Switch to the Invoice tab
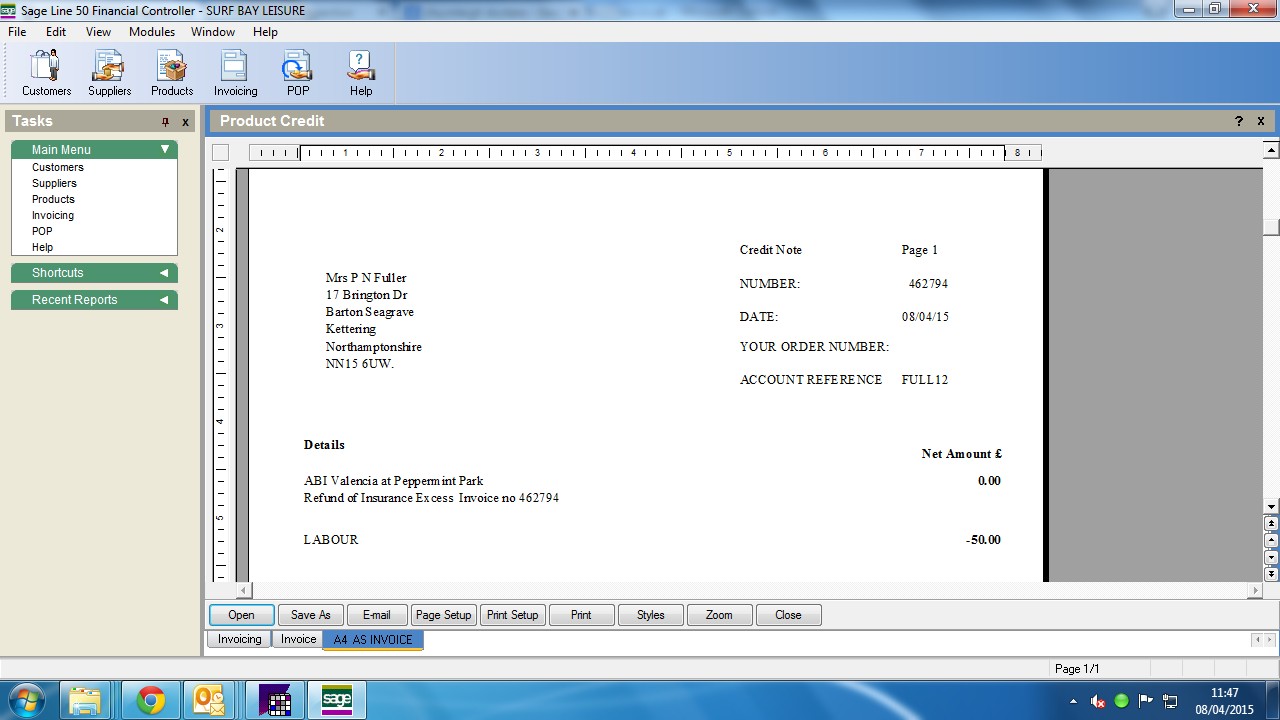Viewport: 1280px width, 720px height. pos(298,640)
